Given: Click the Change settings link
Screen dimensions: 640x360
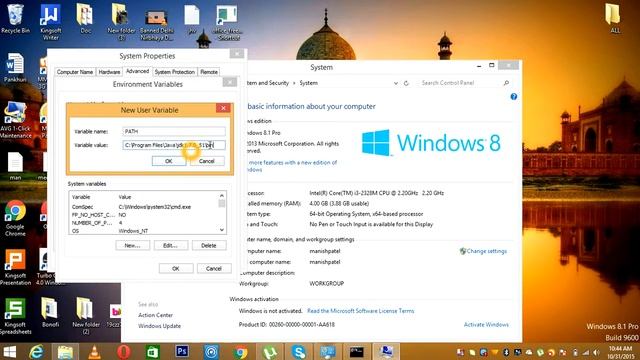Looking at the screenshot, I should click(487, 251).
